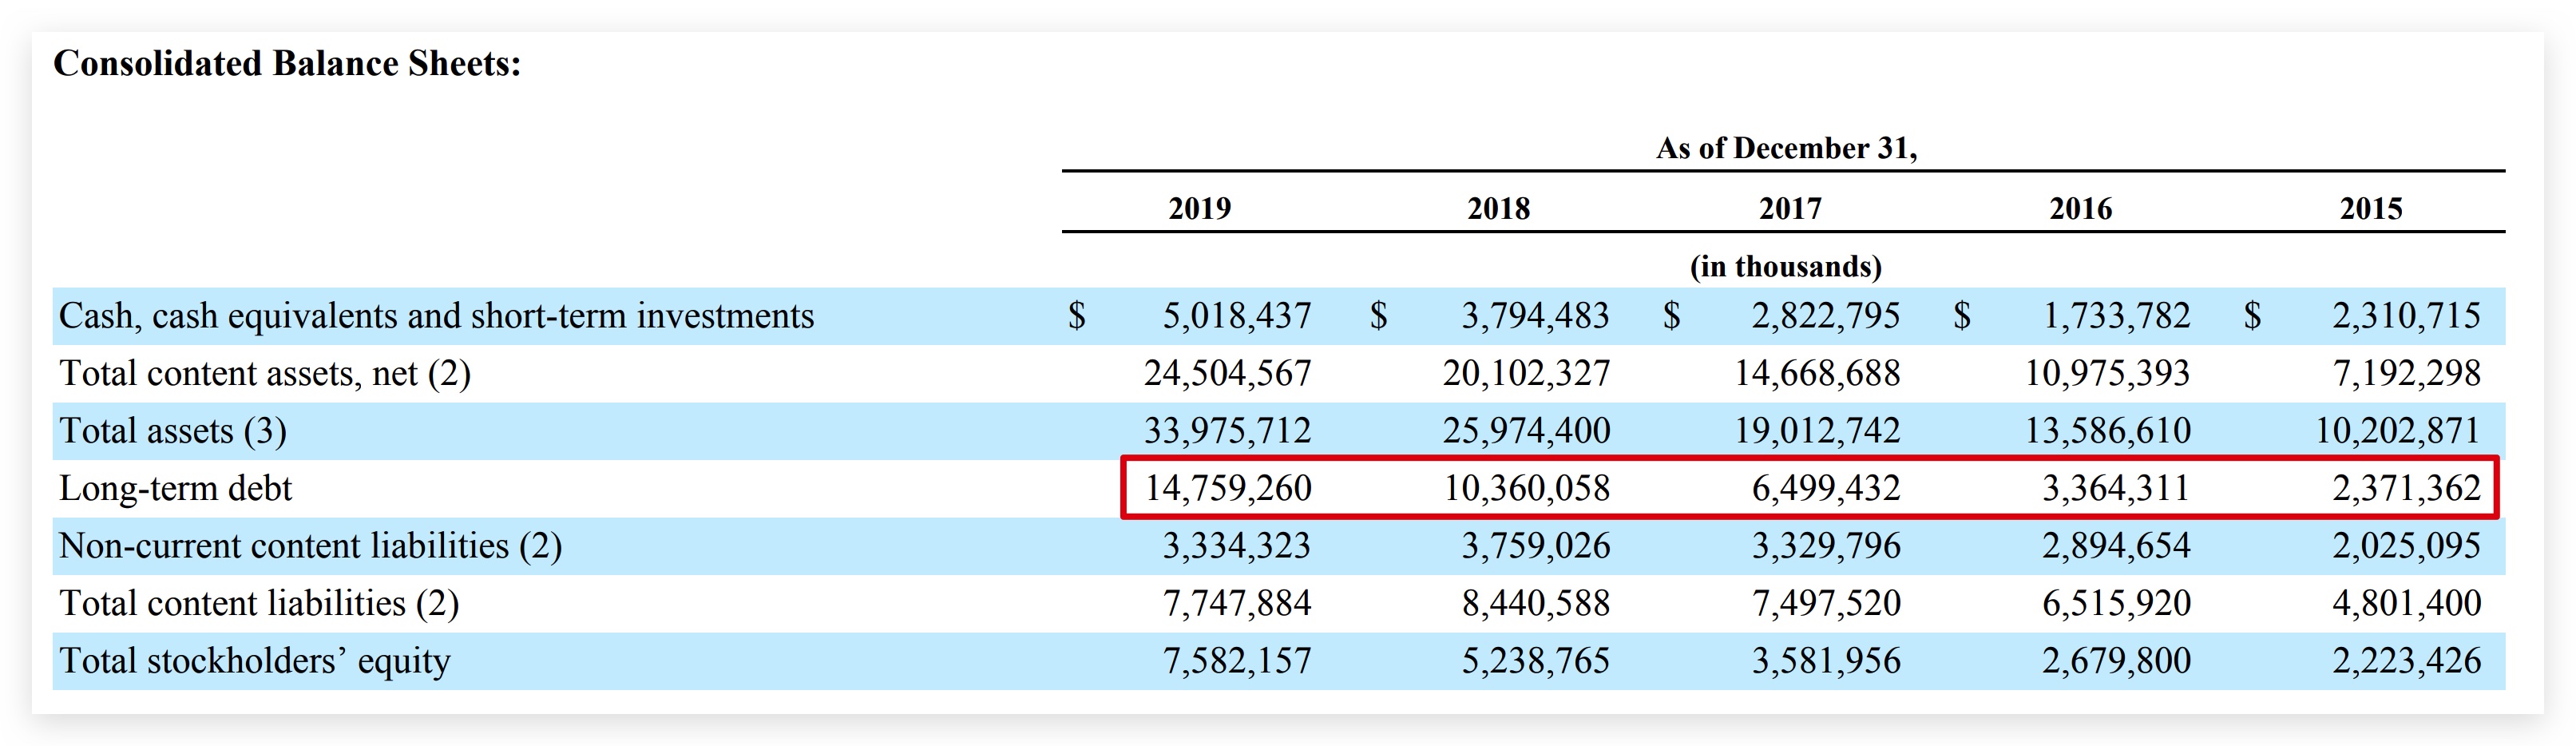Click the 2016 column header
Viewport: 2576px width, 746px height.
point(2080,208)
